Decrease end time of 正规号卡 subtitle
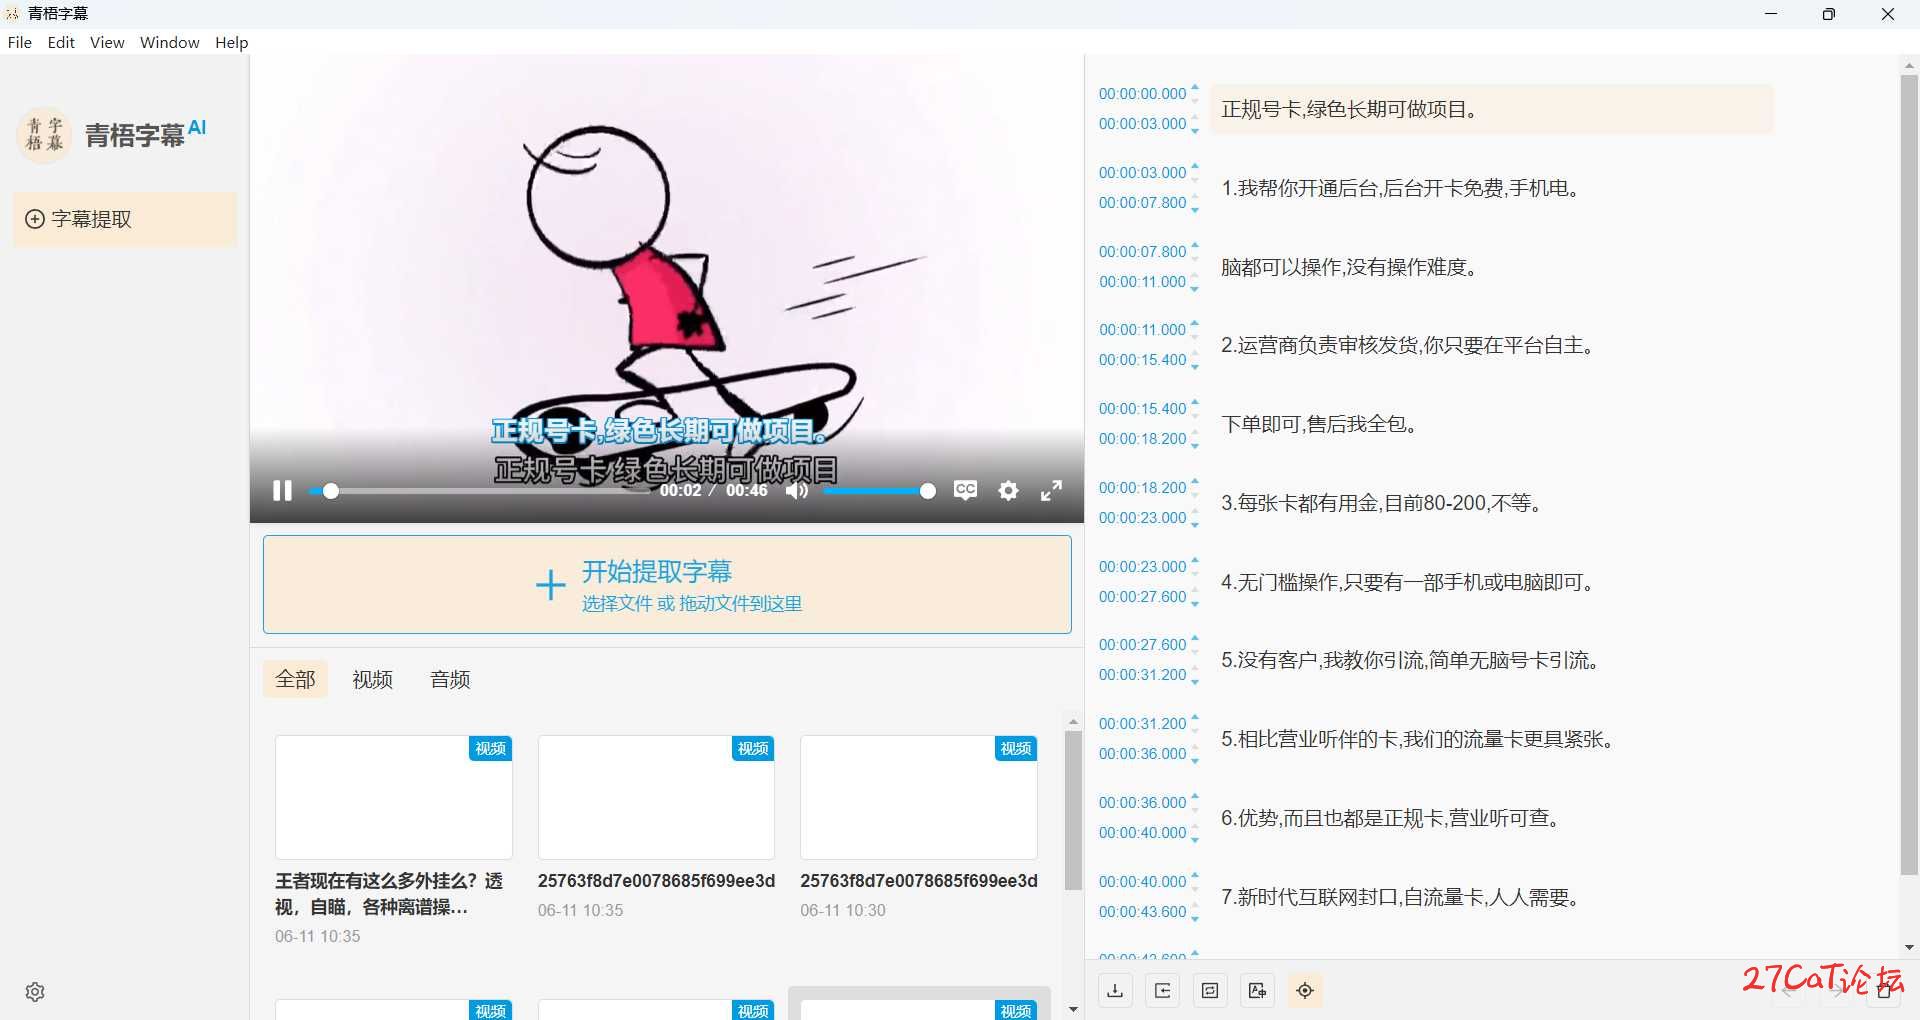Viewport: 1920px width, 1020px height. click(x=1195, y=130)
